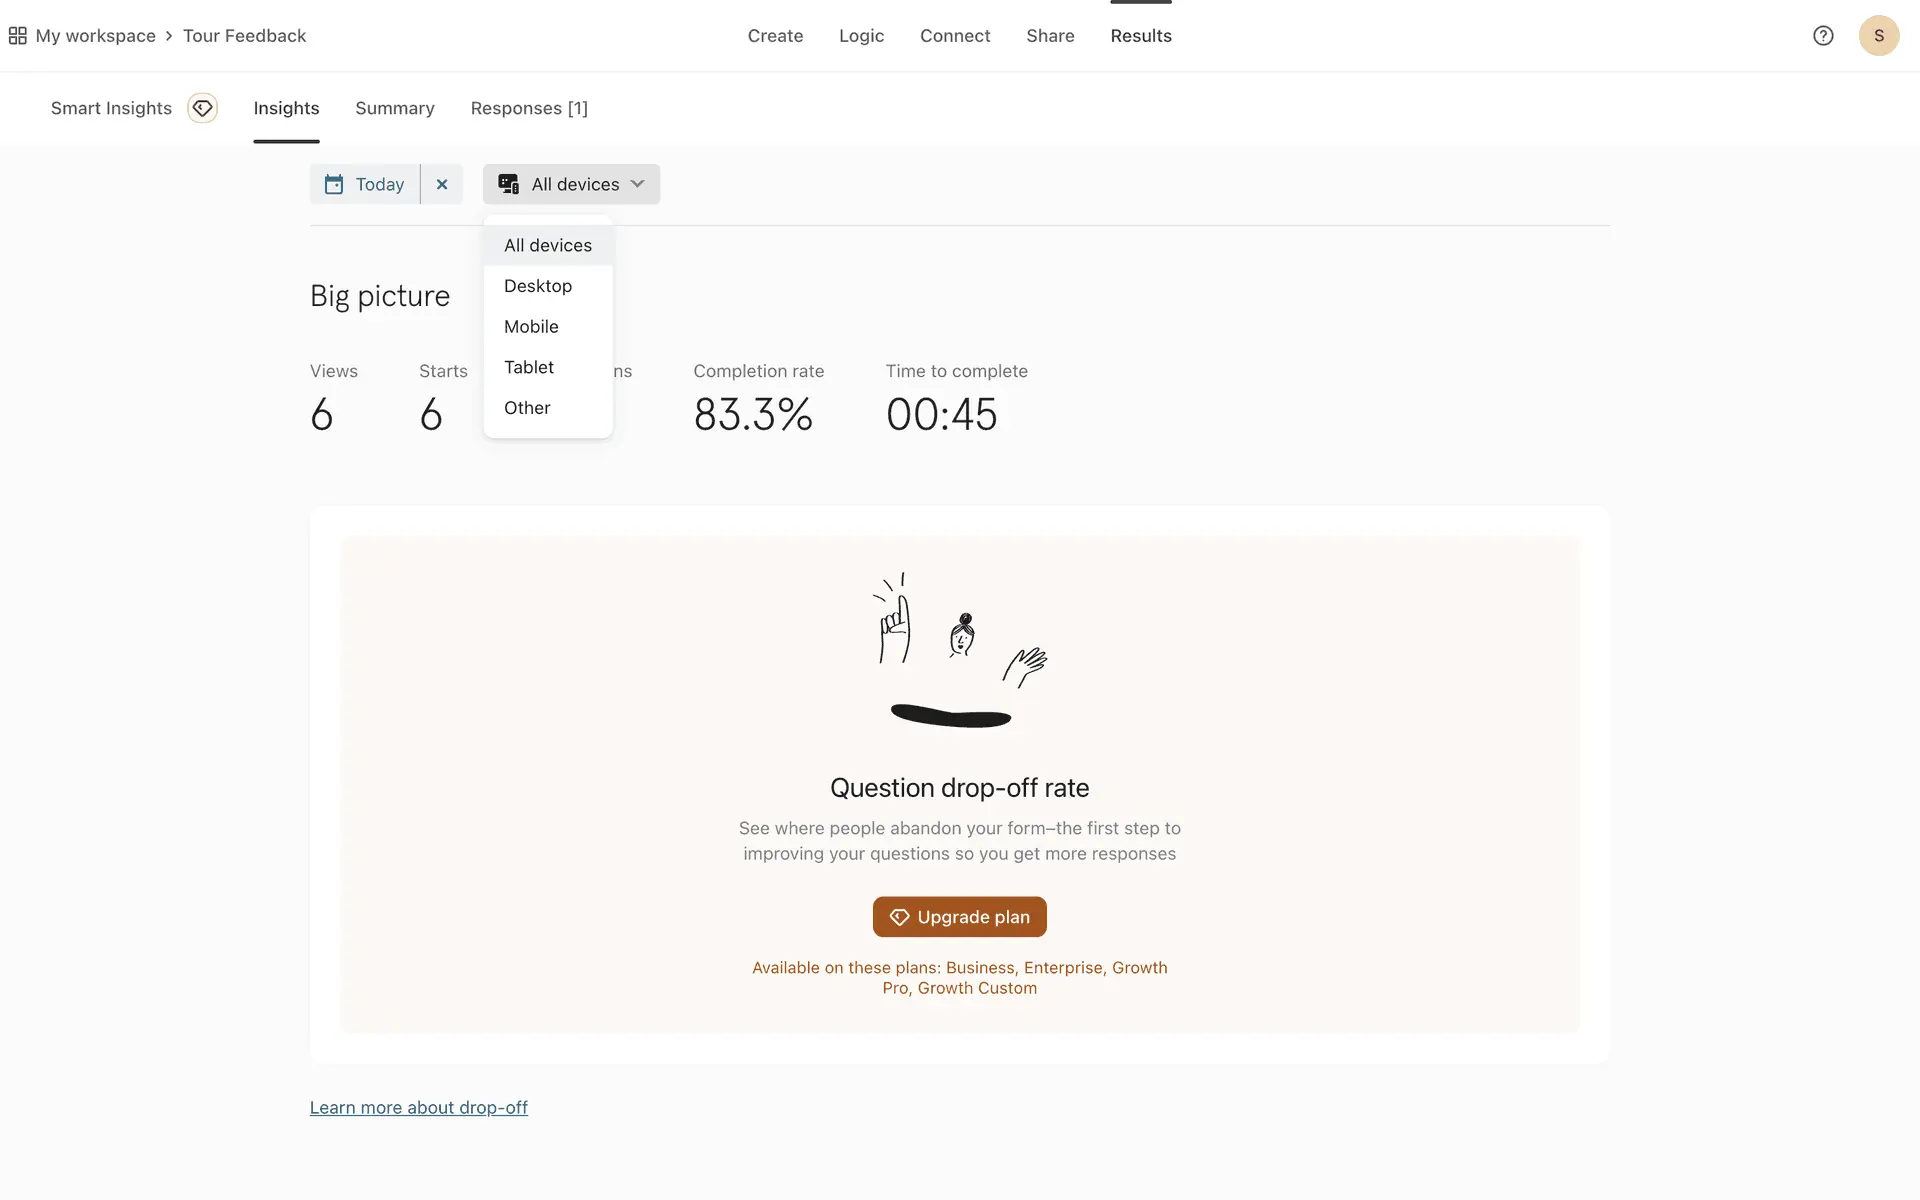Viewport: 1920px width, 1200px height.
Task: Select All devices option in list
Action: [x=548, y=245]
